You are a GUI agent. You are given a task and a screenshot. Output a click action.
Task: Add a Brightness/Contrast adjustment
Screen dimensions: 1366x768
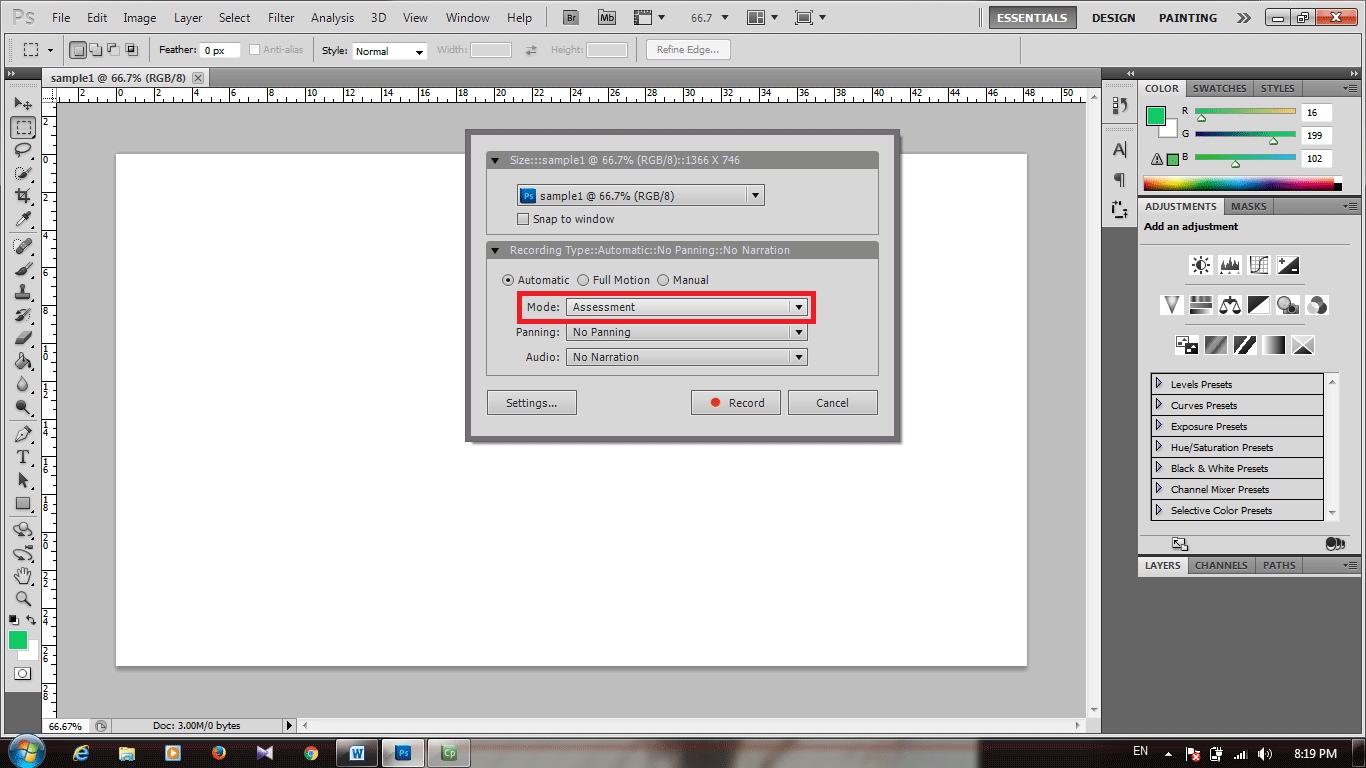(1200, 265)
